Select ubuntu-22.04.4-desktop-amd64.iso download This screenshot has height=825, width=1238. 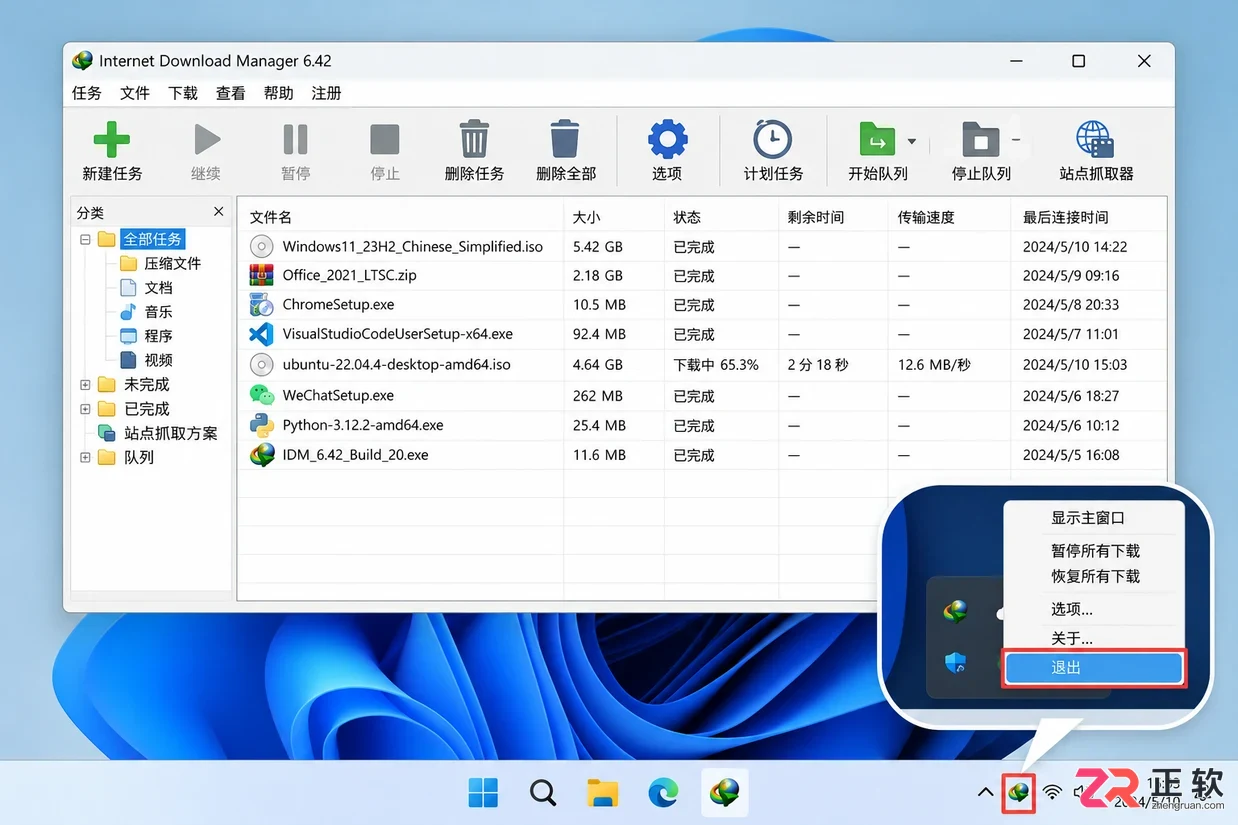point(702,364)
